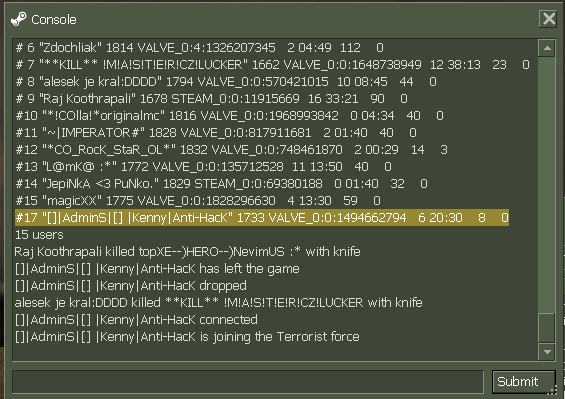Image resolution: width=565 pixels, height=399 pixels.
Task: Click the "Kenny|Anti-HacK dropped" line
Action: [130, 285]
